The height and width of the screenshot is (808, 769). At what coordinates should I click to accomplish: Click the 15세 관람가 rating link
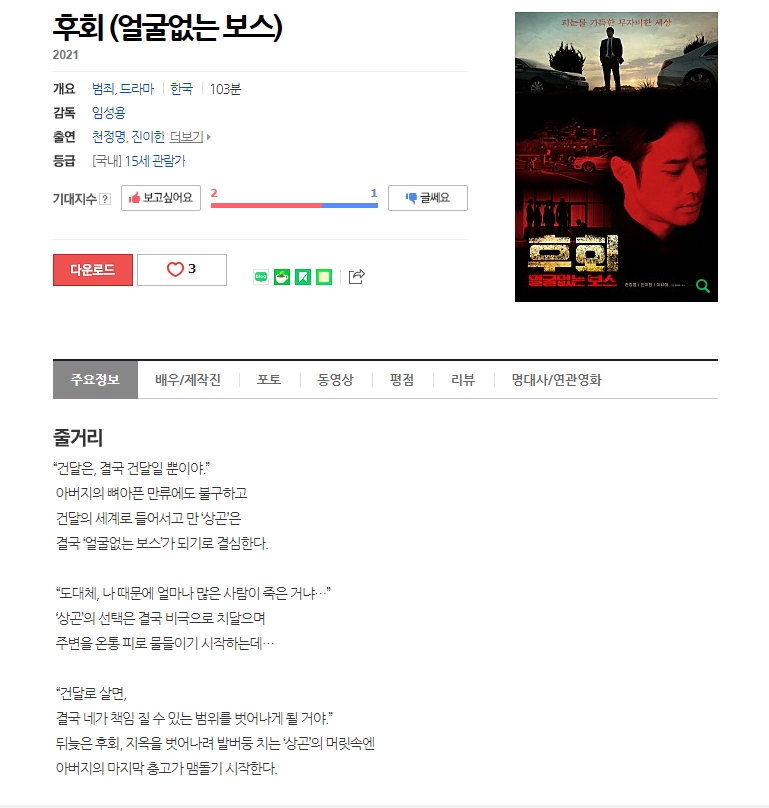(x=155, y=161)
